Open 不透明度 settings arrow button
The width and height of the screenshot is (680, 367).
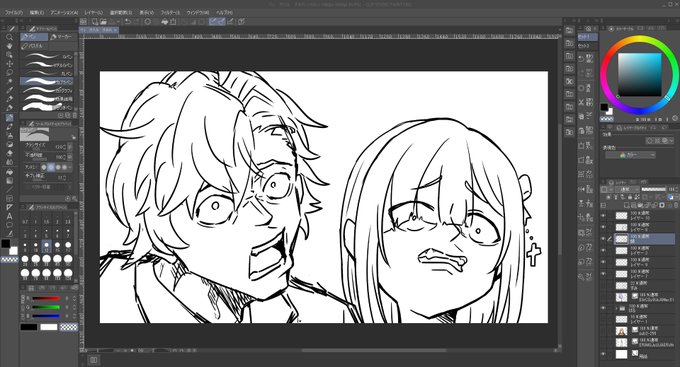pos(70,157)
